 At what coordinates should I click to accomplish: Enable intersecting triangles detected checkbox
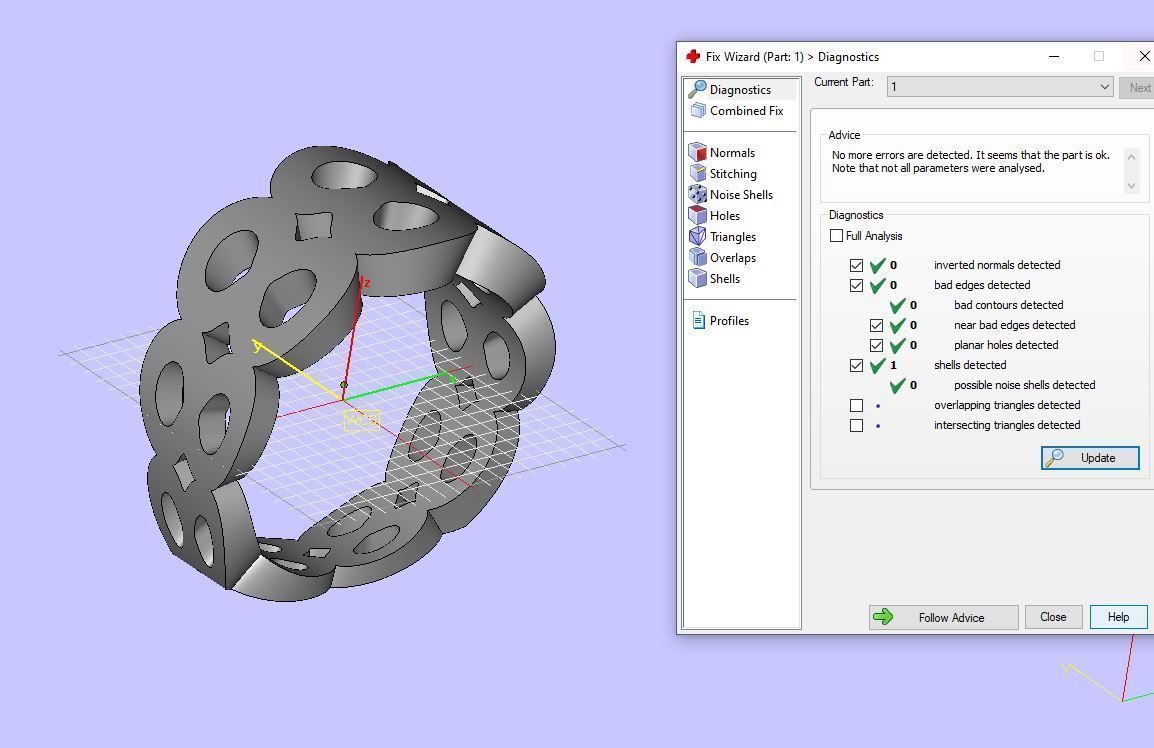pos(856,425)
